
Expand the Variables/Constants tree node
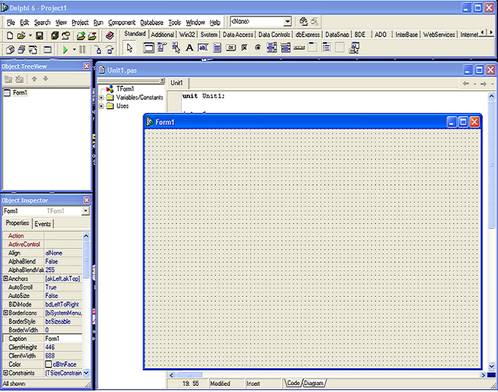(x=101, y=98)
